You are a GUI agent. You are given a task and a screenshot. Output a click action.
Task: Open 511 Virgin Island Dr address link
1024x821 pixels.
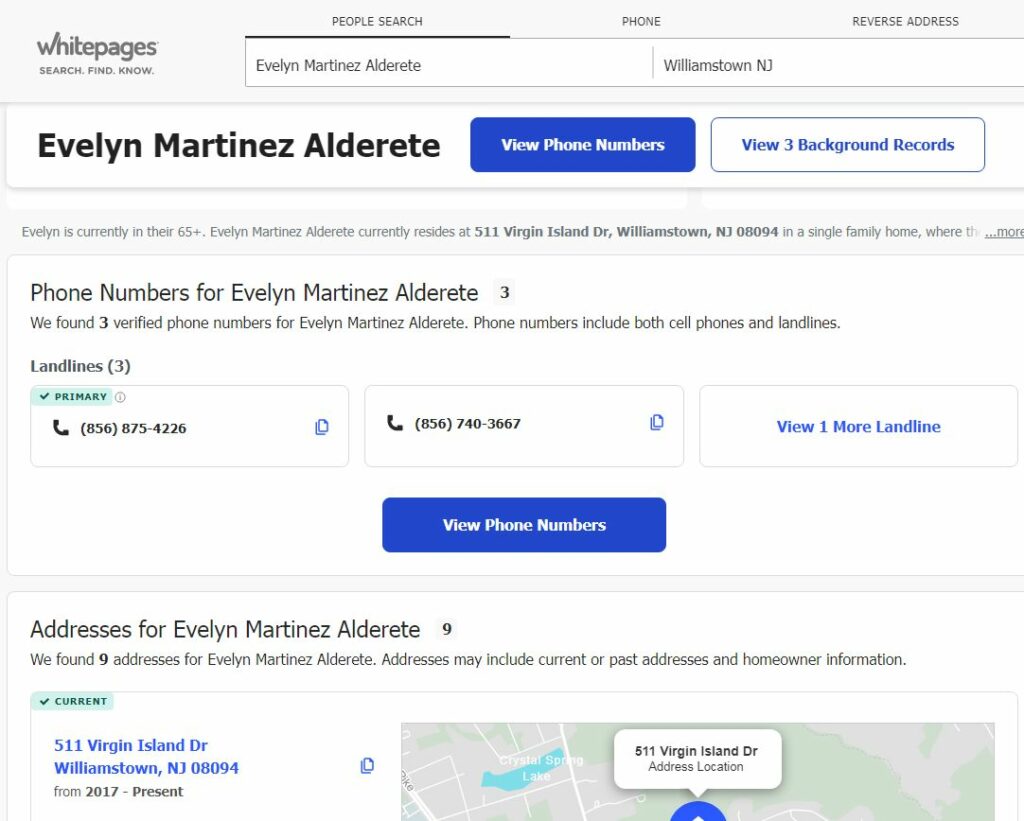point(146,756)
